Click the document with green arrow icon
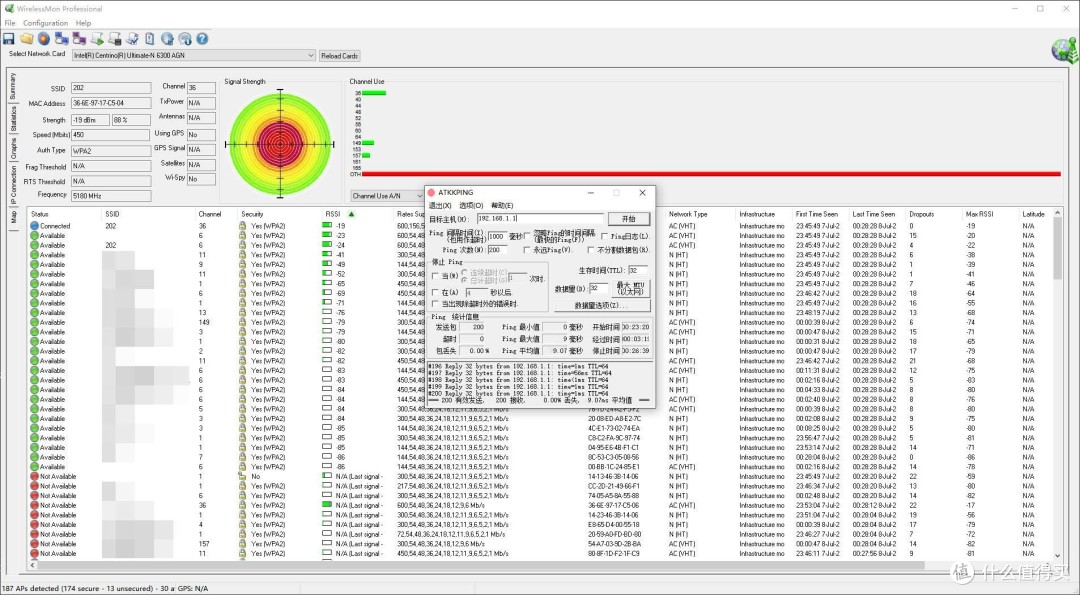The height and width of the screenshot is (595, 1080). pyautogui.click(x=97, y=39)
